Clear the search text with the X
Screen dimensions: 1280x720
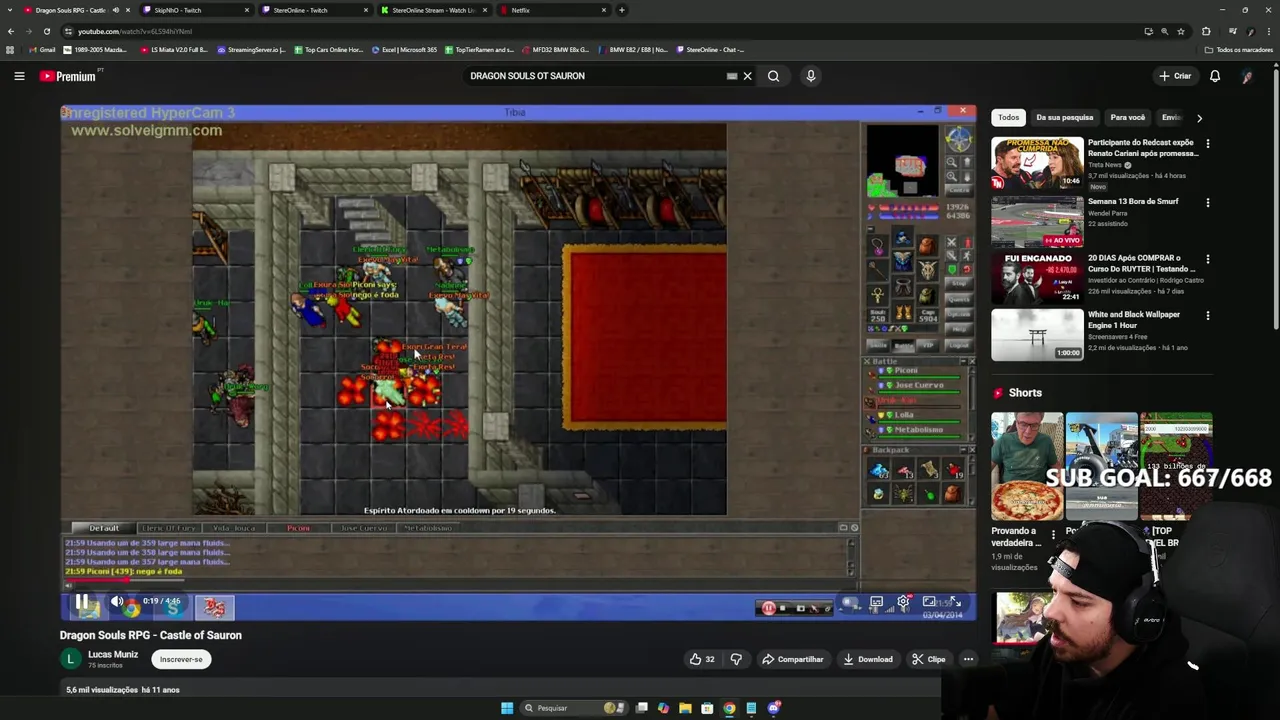click(x=747, y=76)
